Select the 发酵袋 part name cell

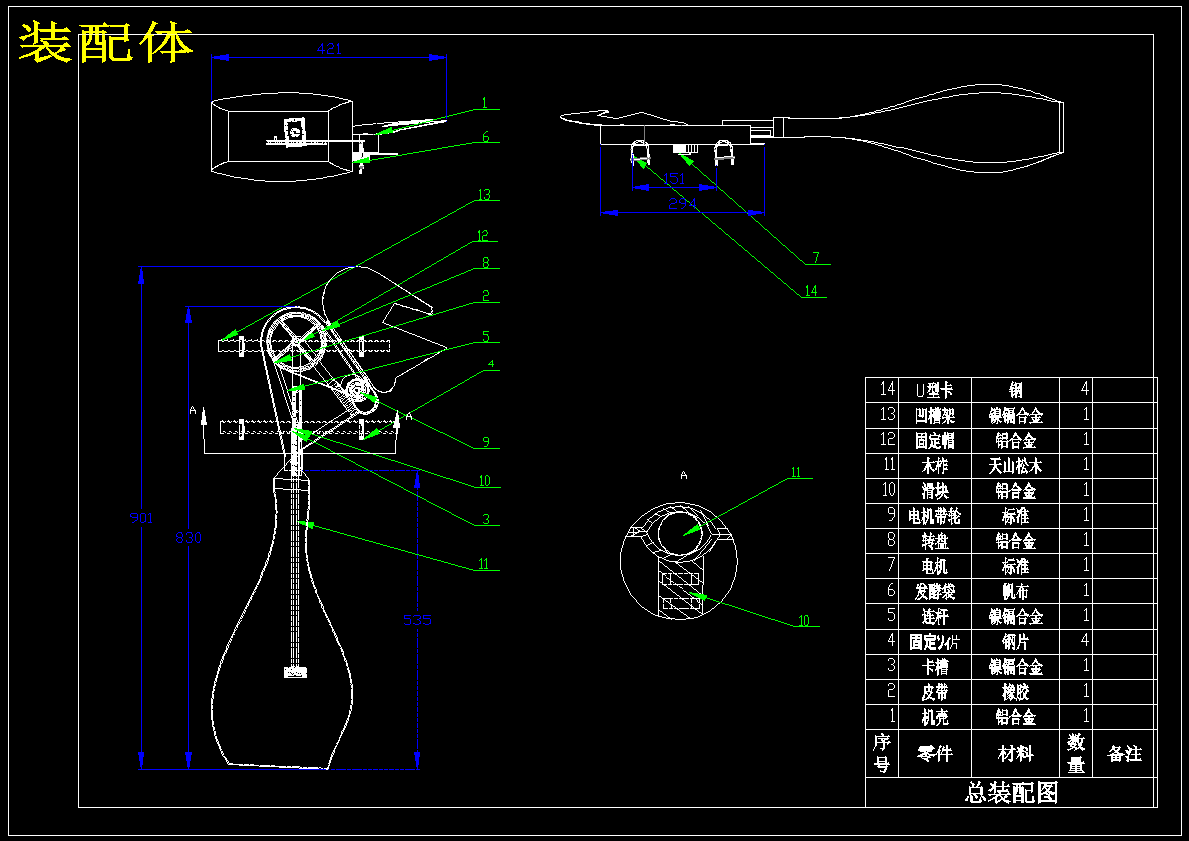pyautogui.click(x=934, y=592)
